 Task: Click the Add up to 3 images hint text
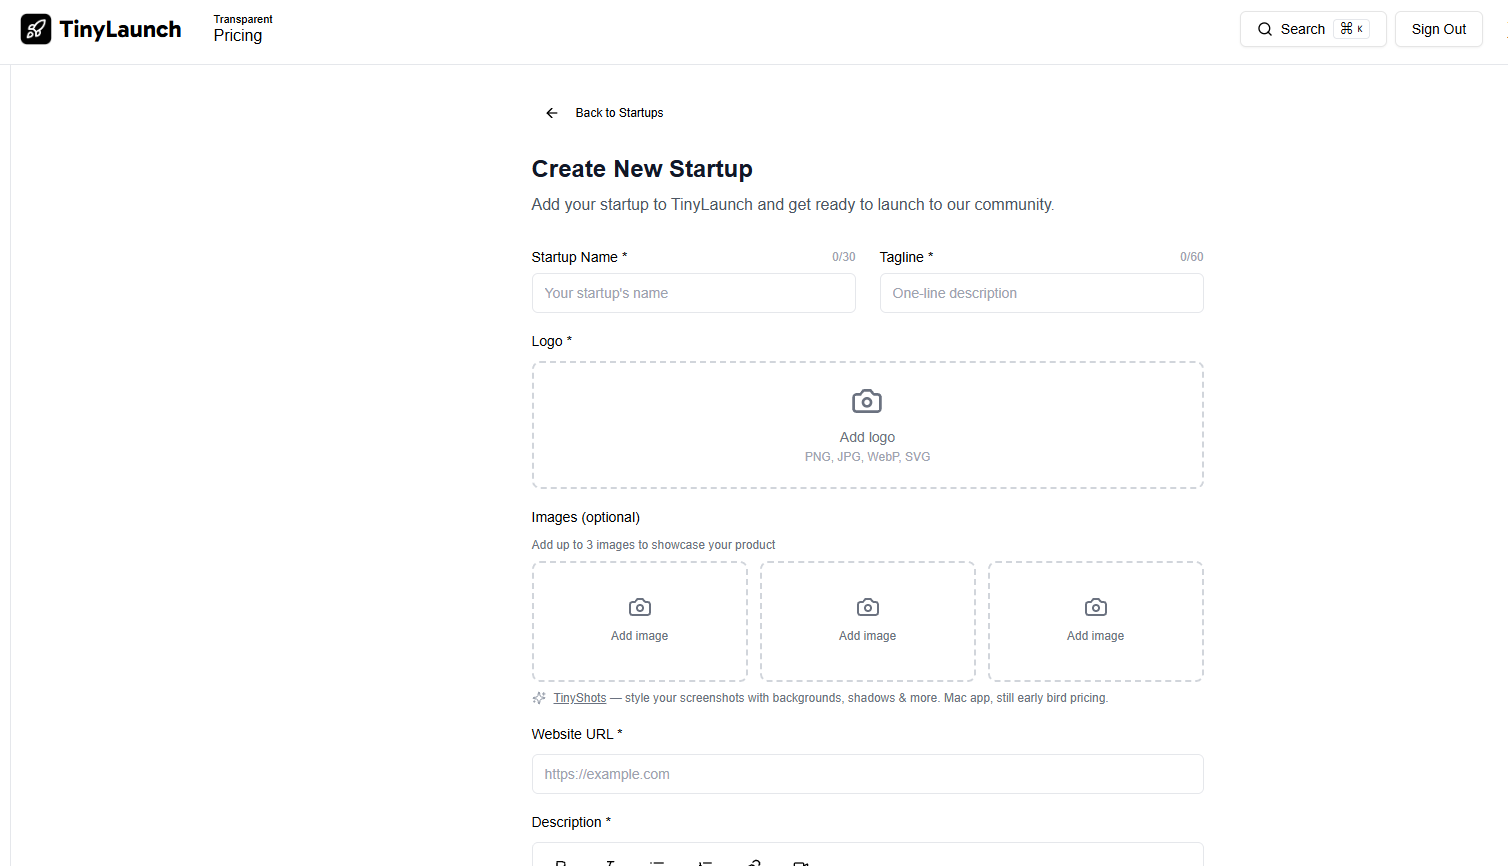(654, 545)
